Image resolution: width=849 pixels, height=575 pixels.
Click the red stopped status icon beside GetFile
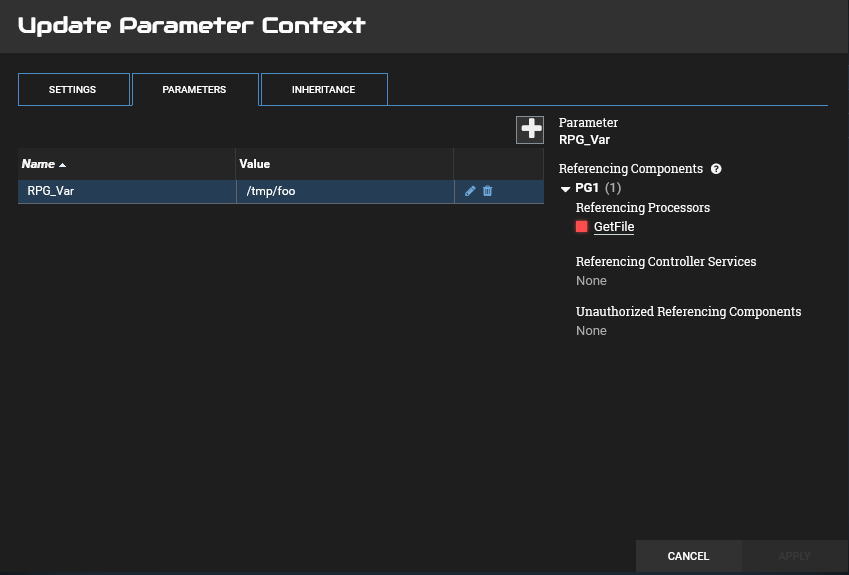pos(582,227)
